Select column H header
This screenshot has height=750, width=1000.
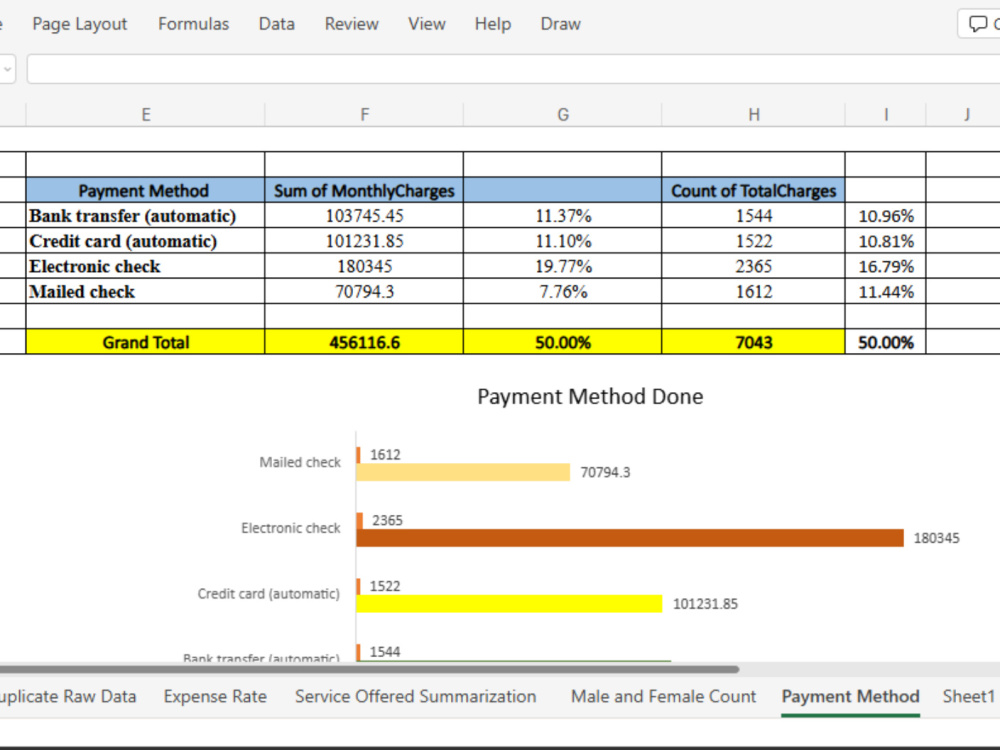754,115
